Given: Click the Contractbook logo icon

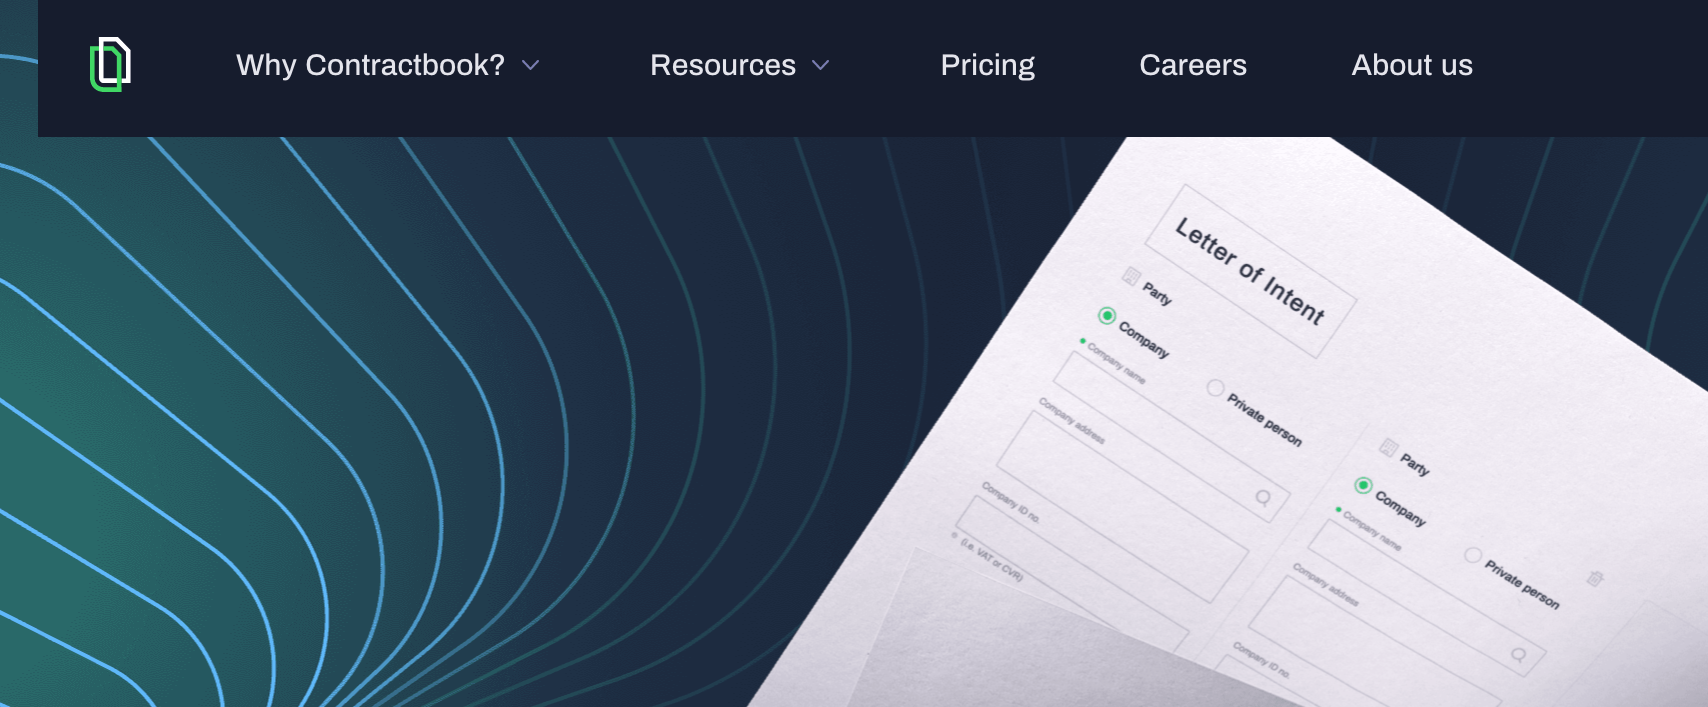Looking at the screenshot, I should point(111,64).
